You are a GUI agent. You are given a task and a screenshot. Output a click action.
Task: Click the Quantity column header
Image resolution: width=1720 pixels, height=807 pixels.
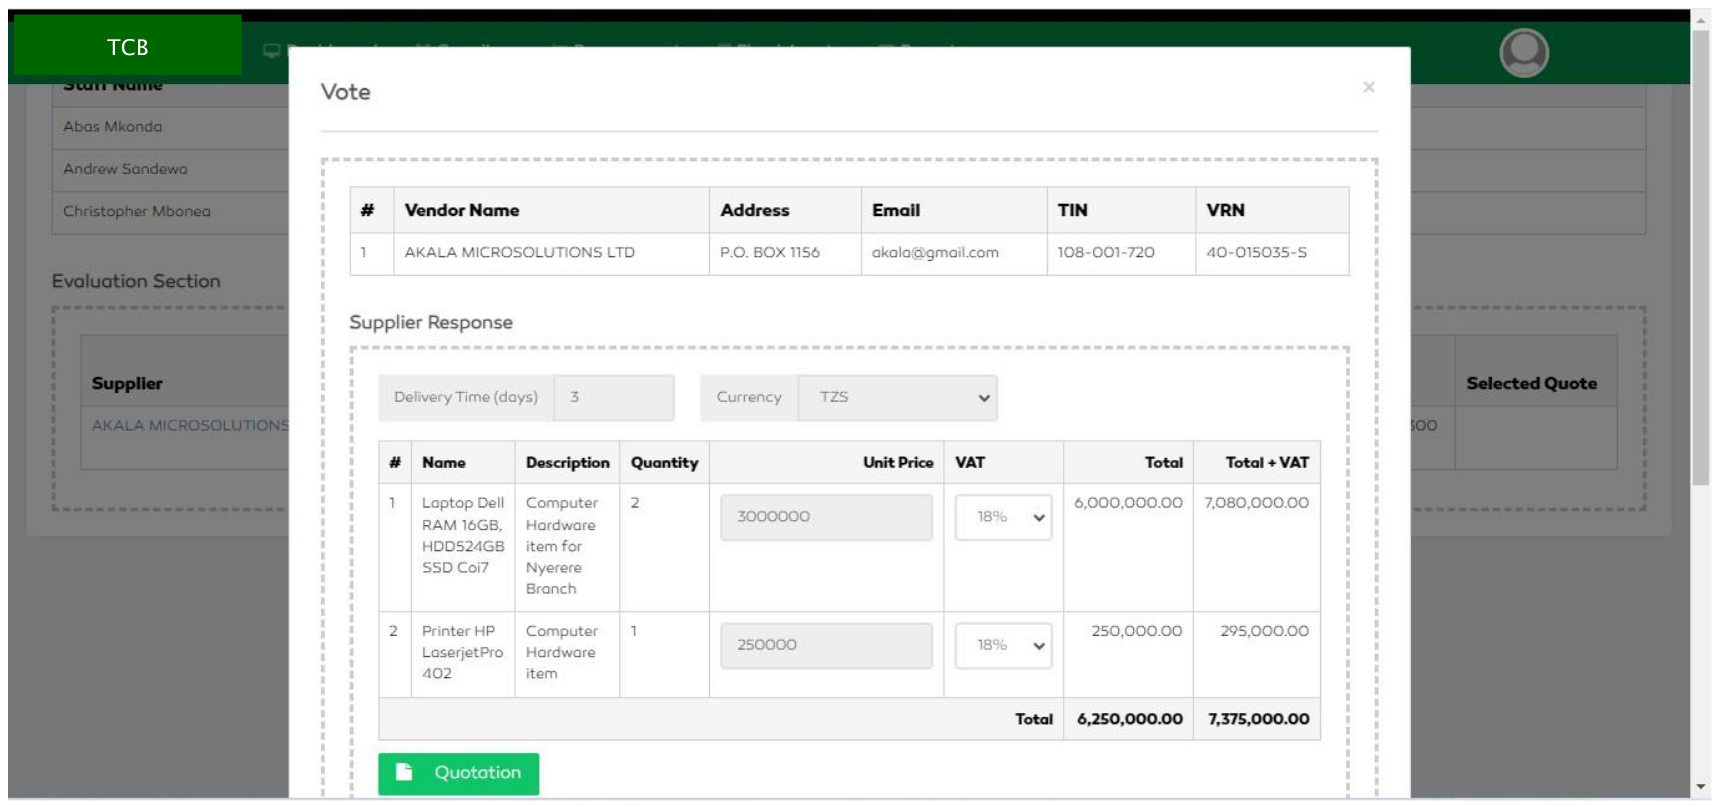[x=664, y=462]
